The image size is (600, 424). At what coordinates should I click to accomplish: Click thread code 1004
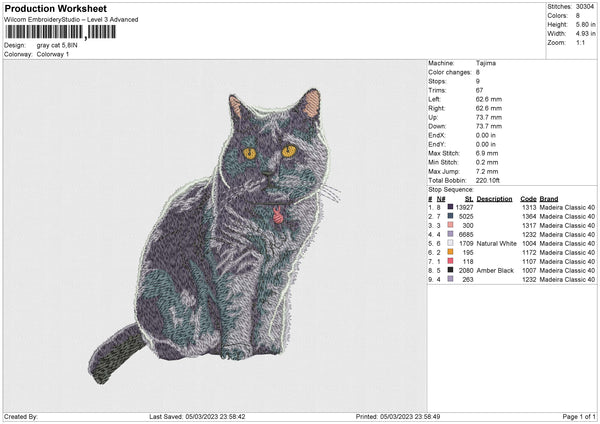click(529, 243)
